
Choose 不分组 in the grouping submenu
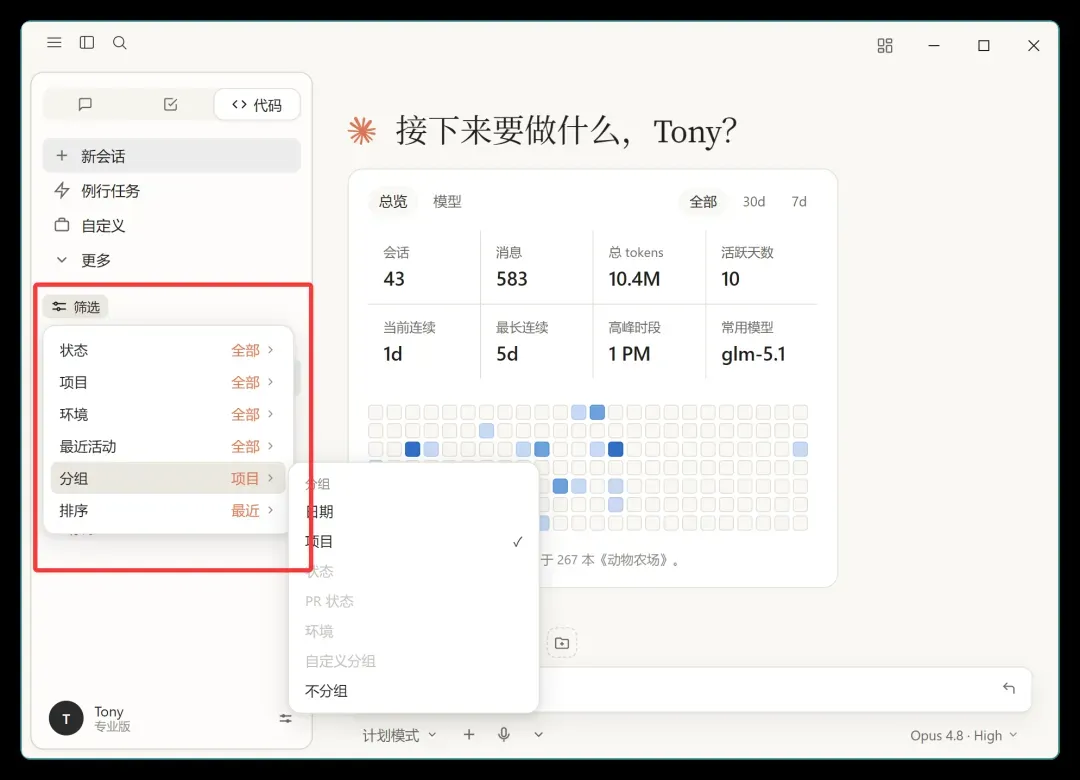[x=413, y=691]
